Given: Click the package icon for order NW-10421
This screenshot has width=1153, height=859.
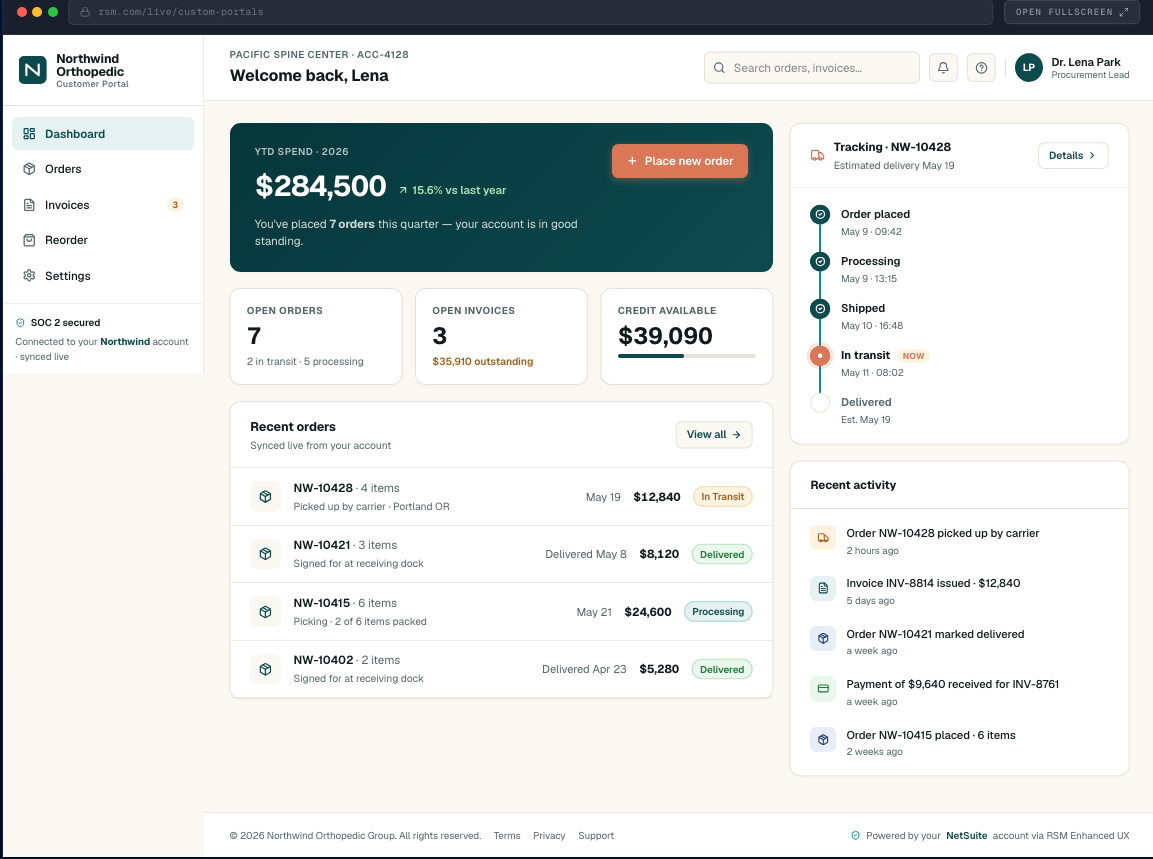Looking at the screenshot, I should (x=265, y=554).
